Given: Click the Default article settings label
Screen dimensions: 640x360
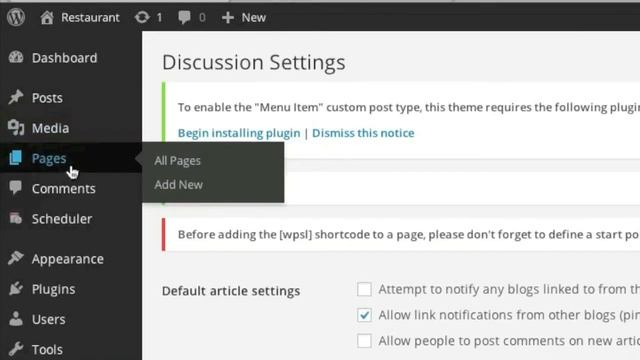Looking at the screenshot, I should click(231, 291).
